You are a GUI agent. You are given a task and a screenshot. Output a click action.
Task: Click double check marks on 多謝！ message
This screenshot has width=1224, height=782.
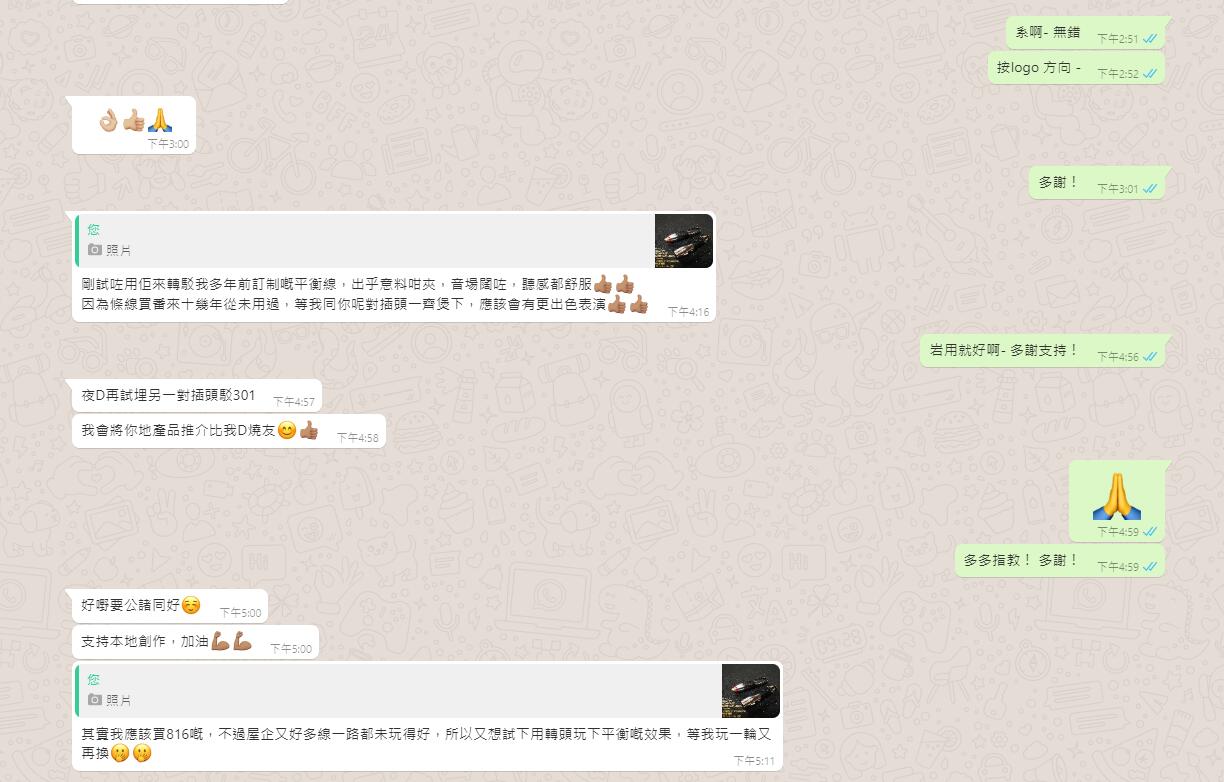pyautogui.click(x=1150, y=188)
